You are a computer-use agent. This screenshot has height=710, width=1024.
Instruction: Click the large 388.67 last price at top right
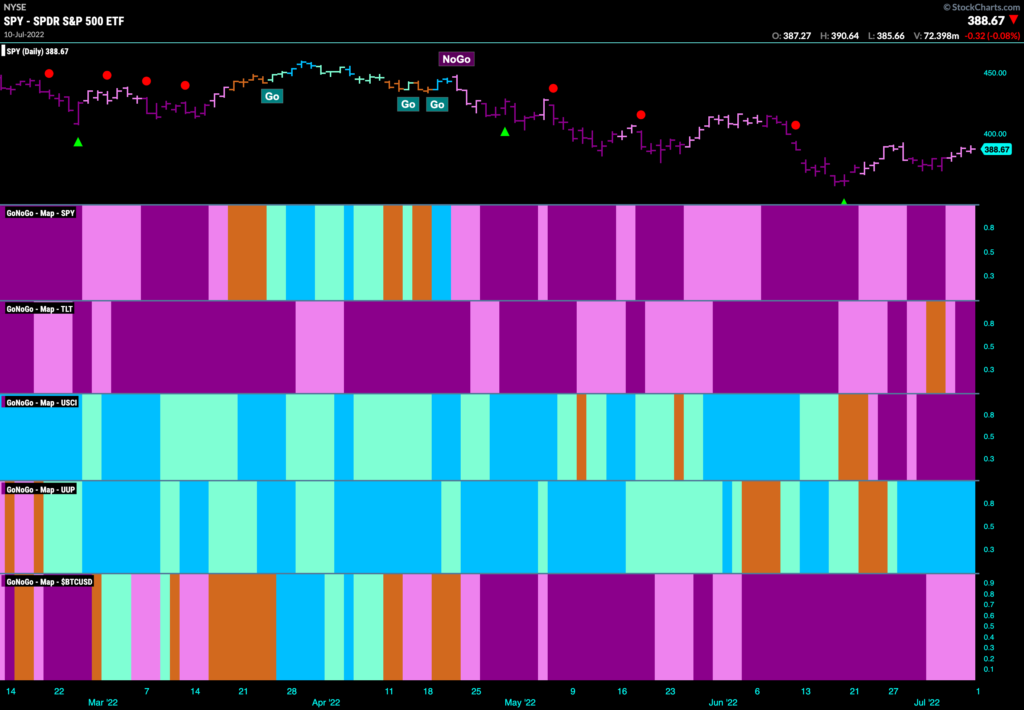coord(985,21)
